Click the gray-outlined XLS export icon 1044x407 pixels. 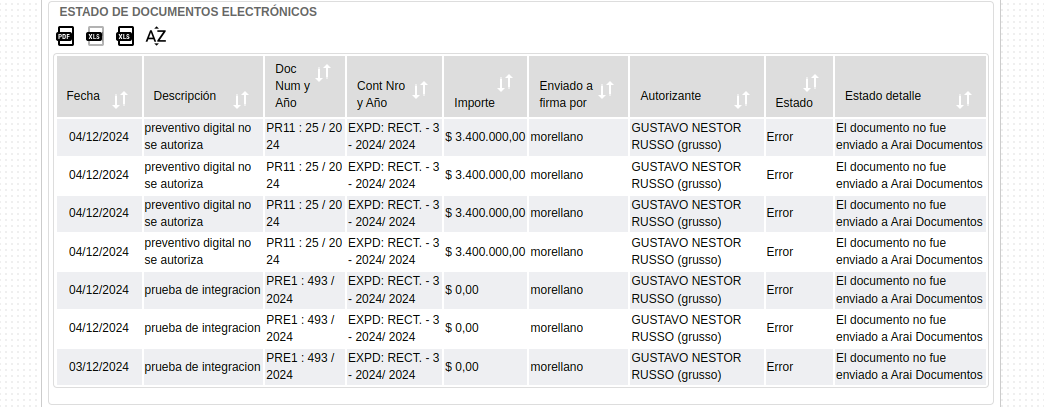95,36
